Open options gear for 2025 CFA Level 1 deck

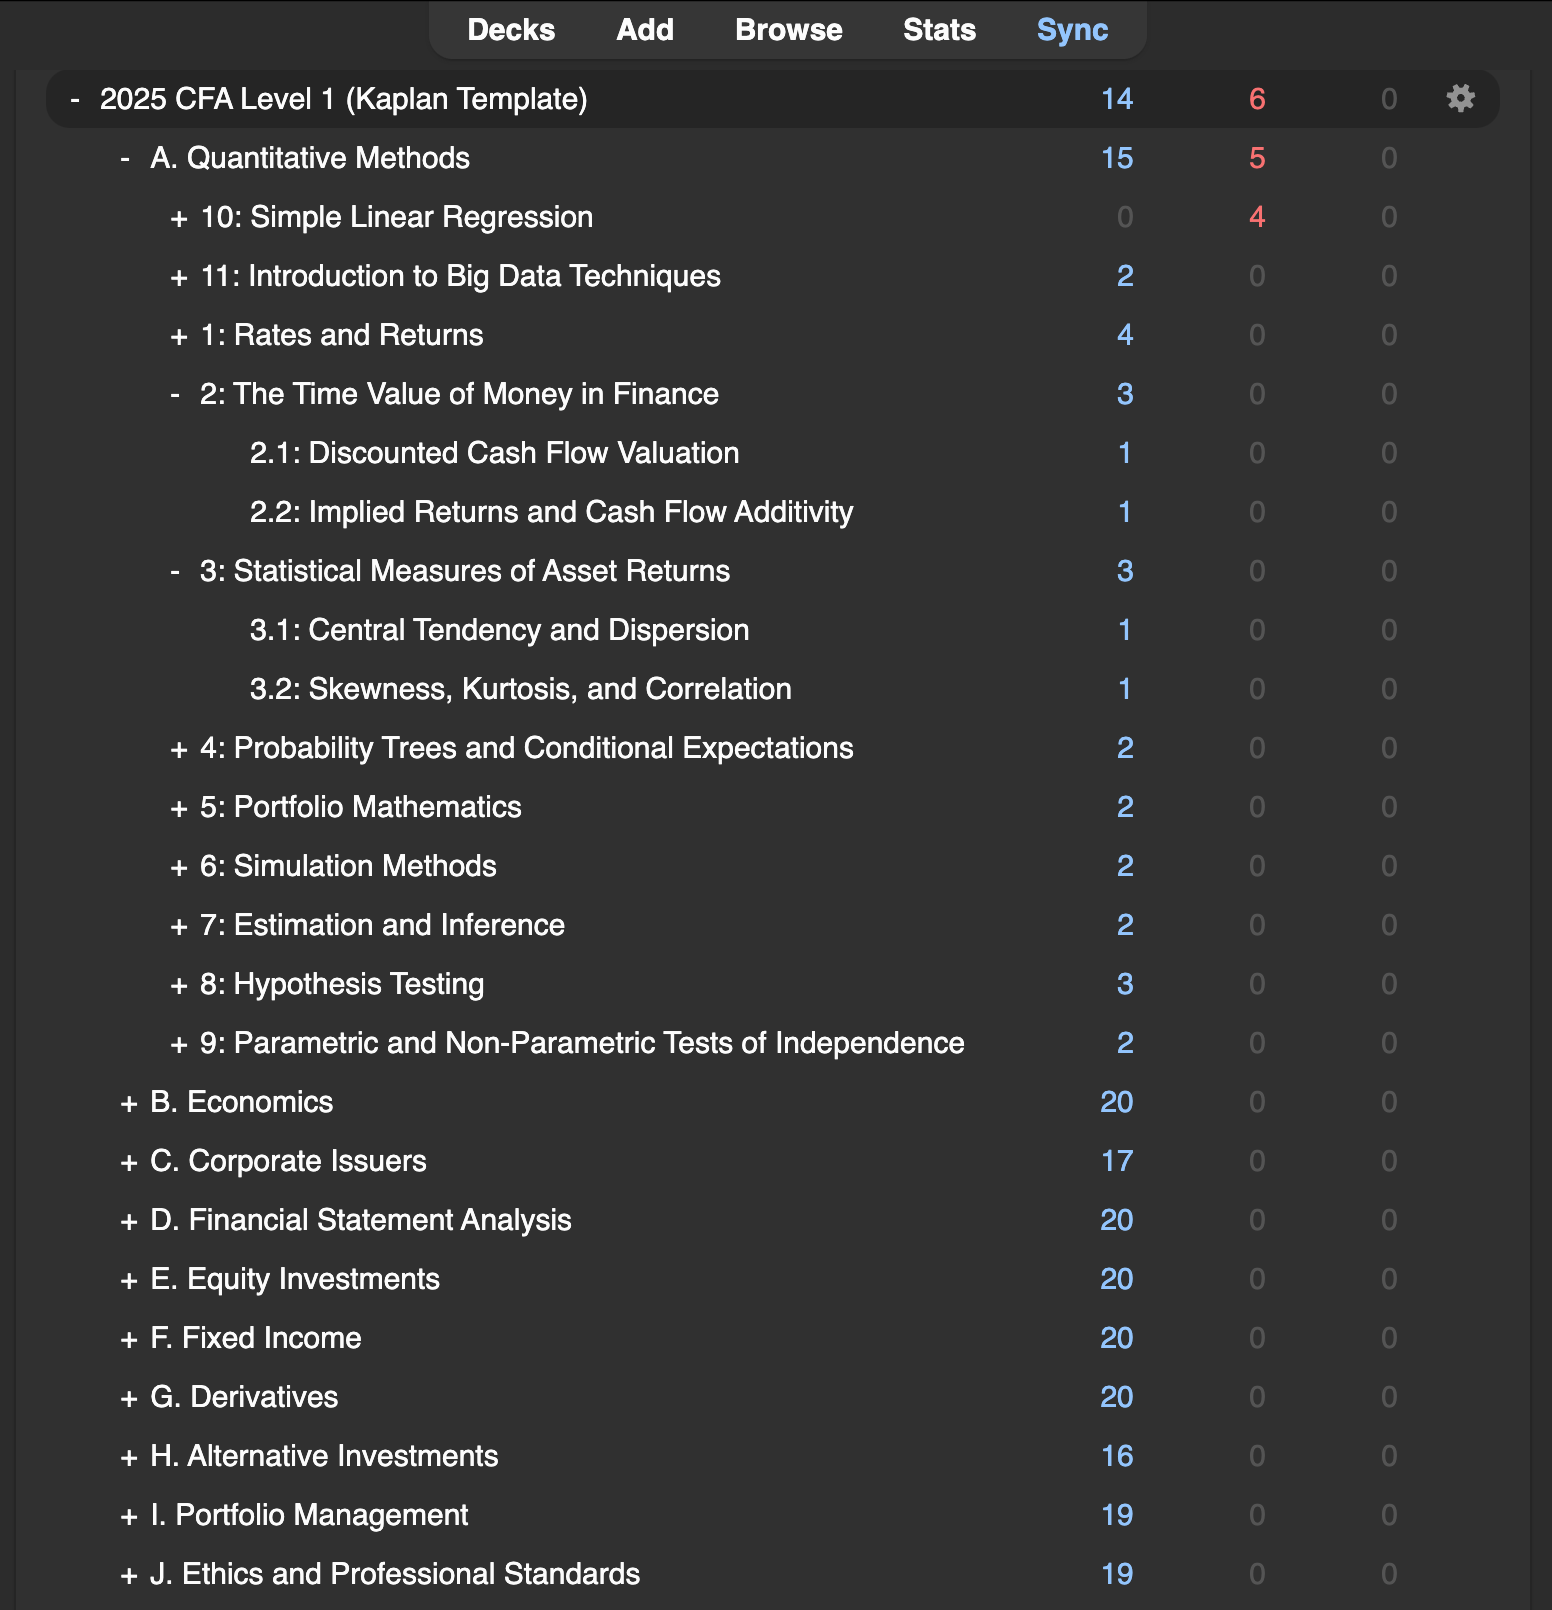coord(1460,98)
